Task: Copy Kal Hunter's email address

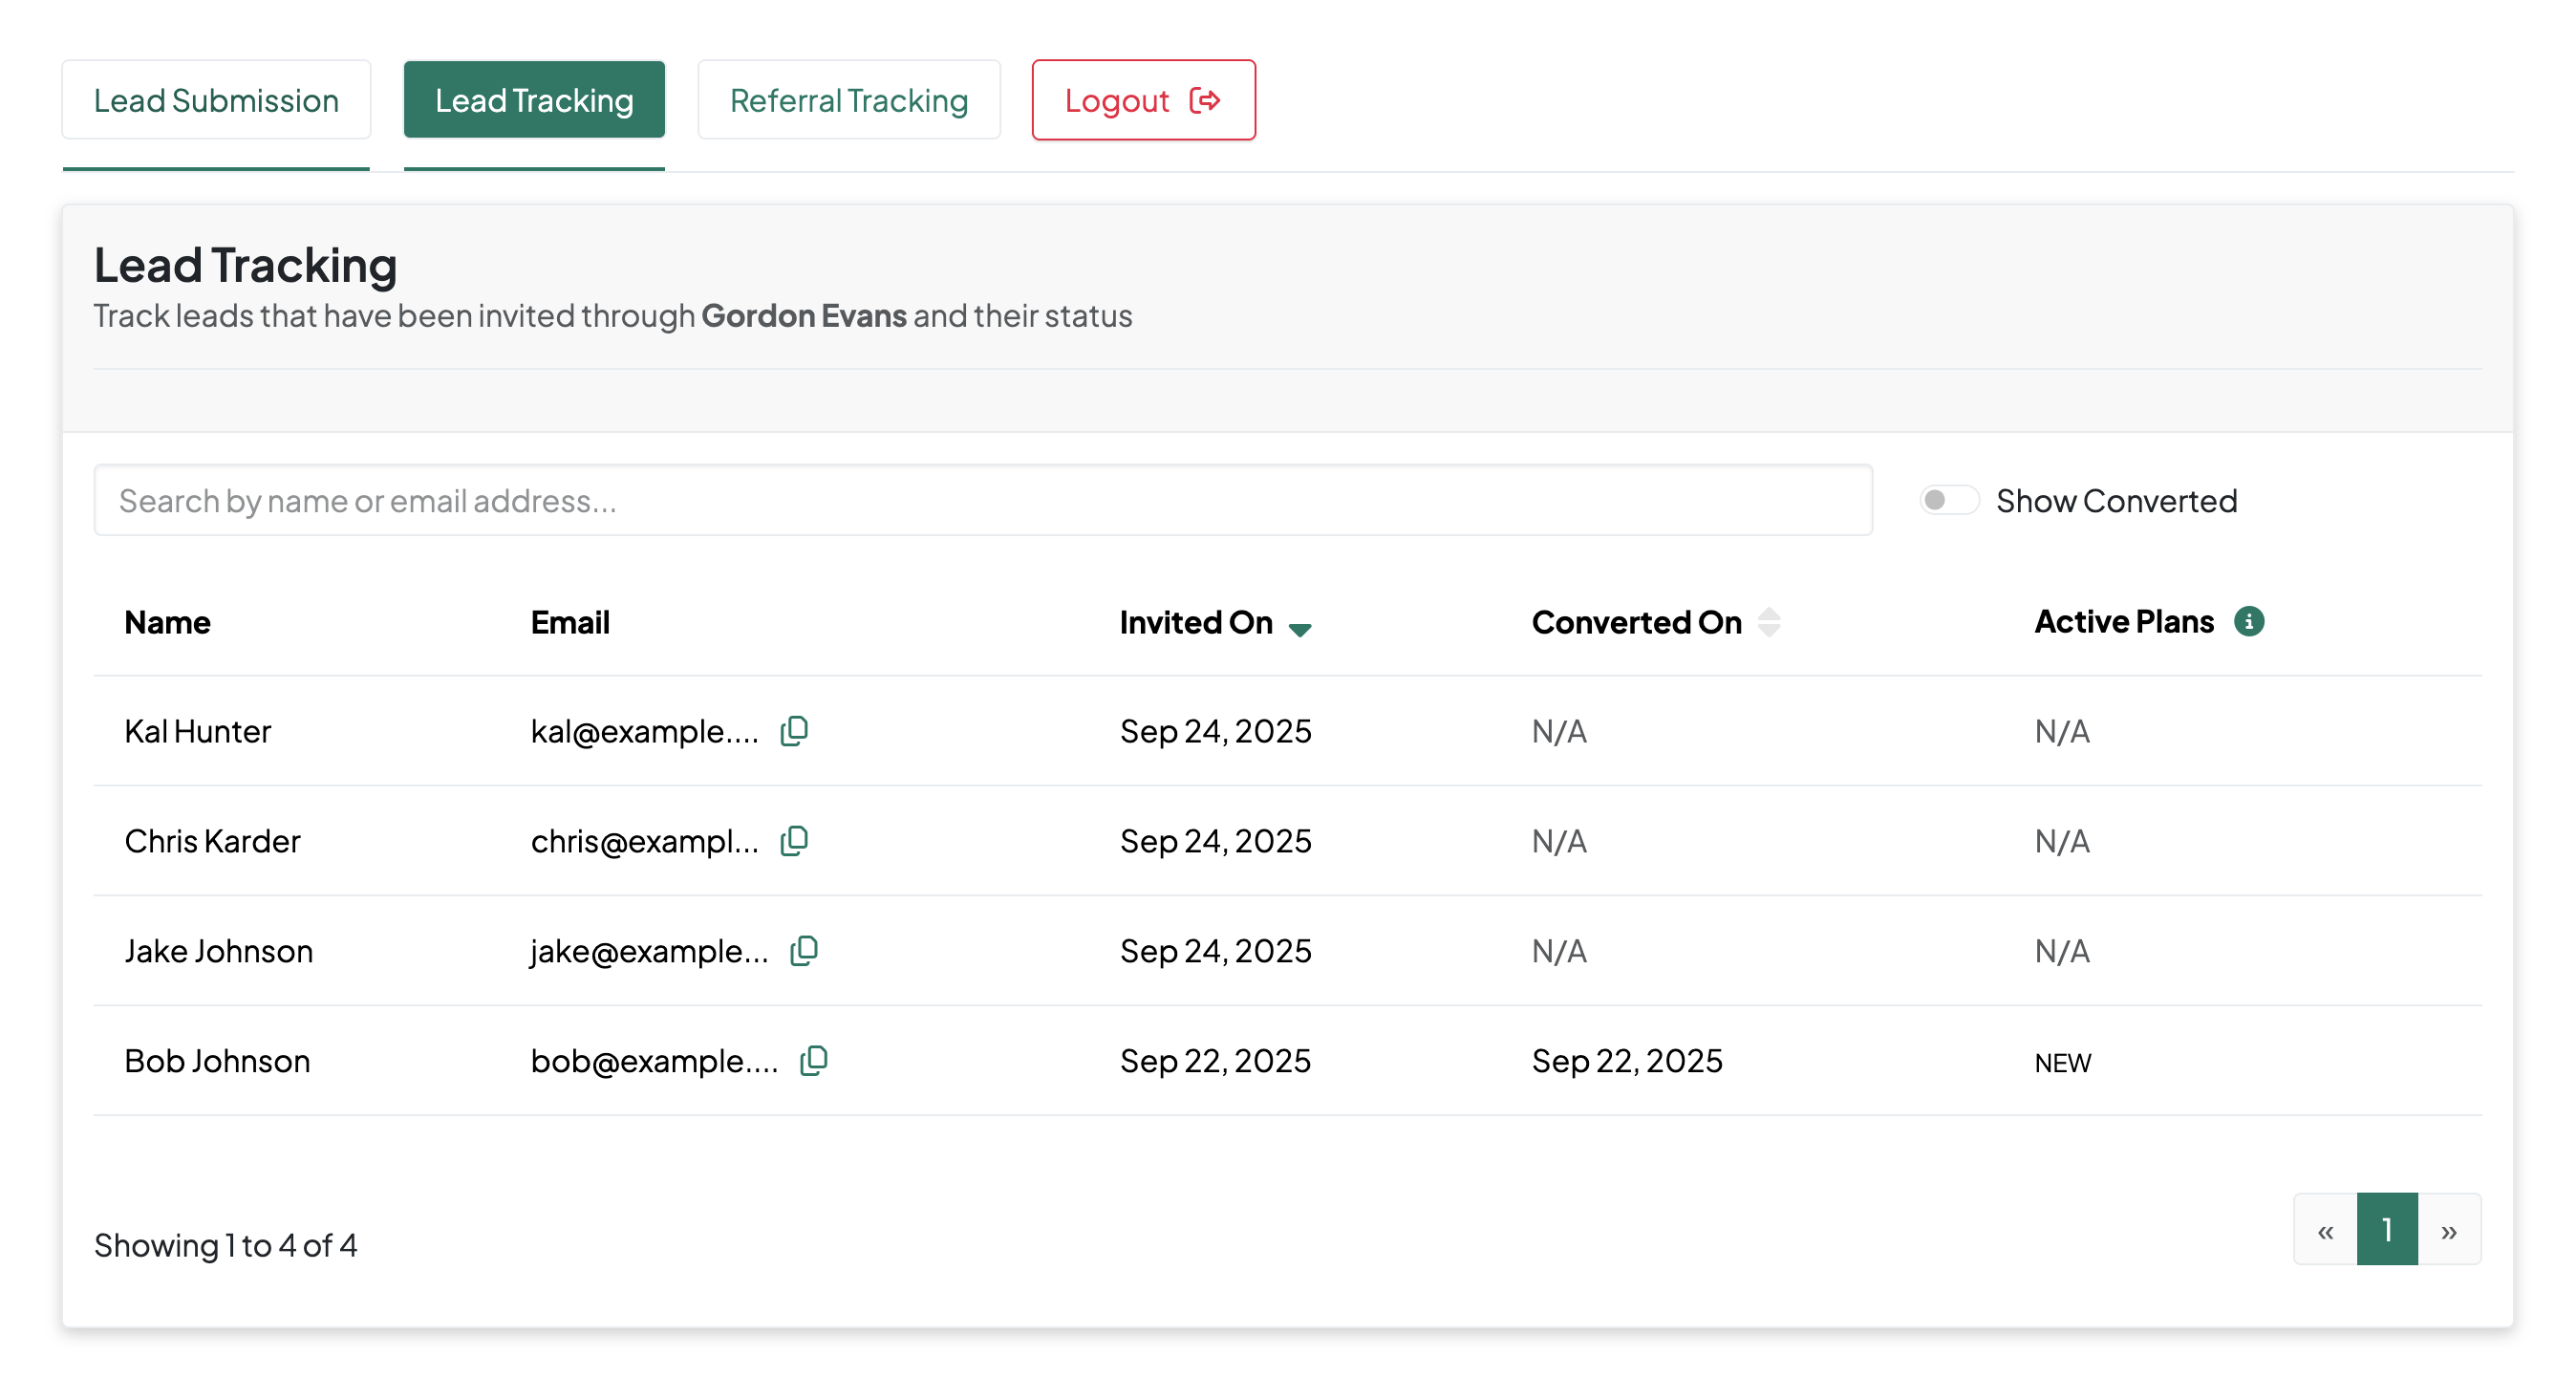Action: pyautogui.click(x=794, y=731)
